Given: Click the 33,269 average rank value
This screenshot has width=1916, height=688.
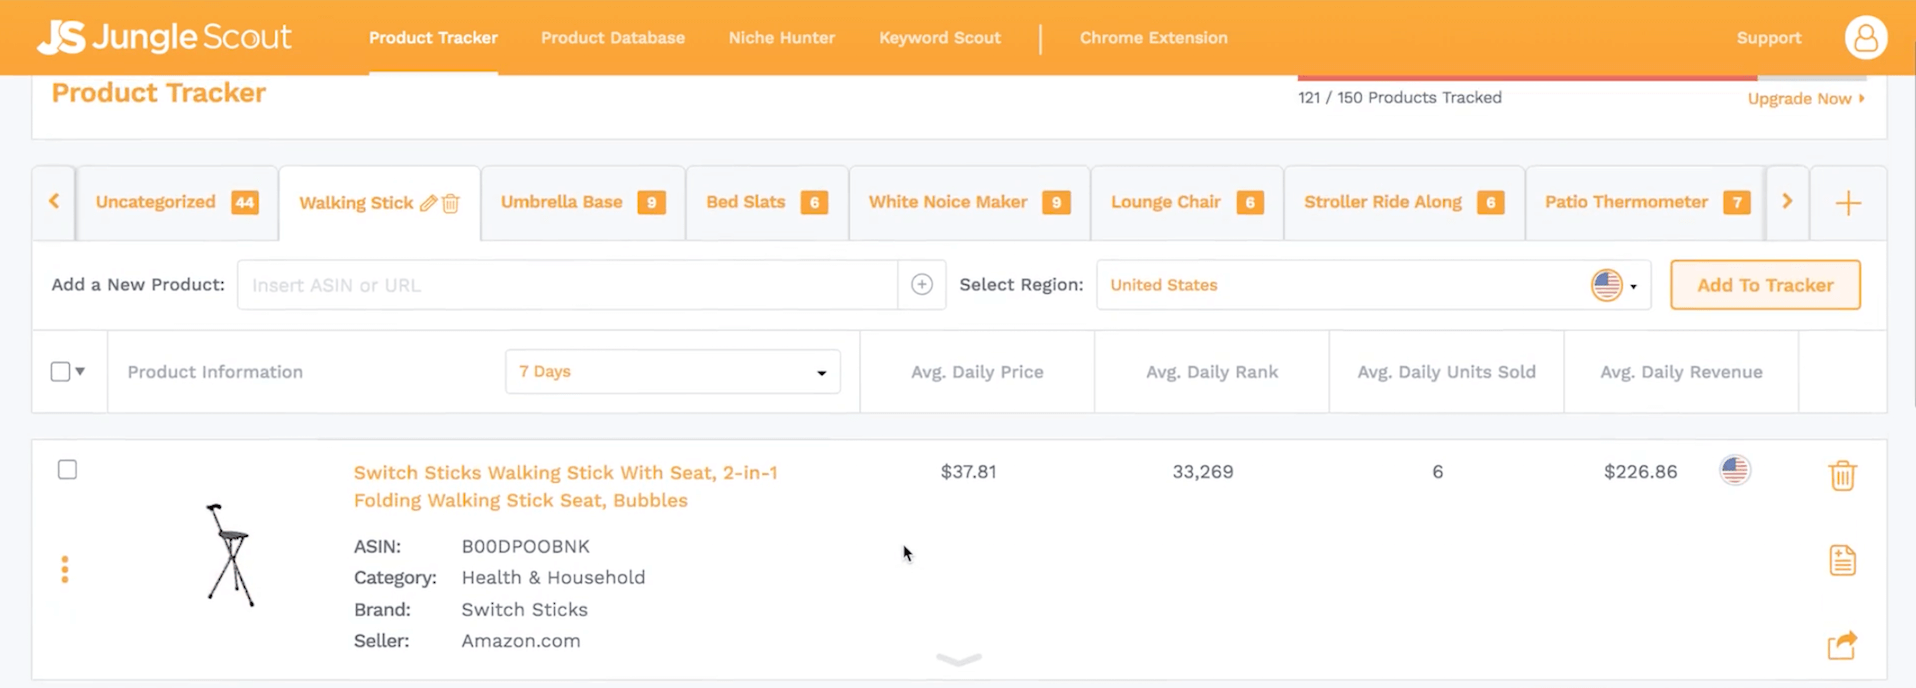Looking at the screenshot, I should pos(1202,471).
